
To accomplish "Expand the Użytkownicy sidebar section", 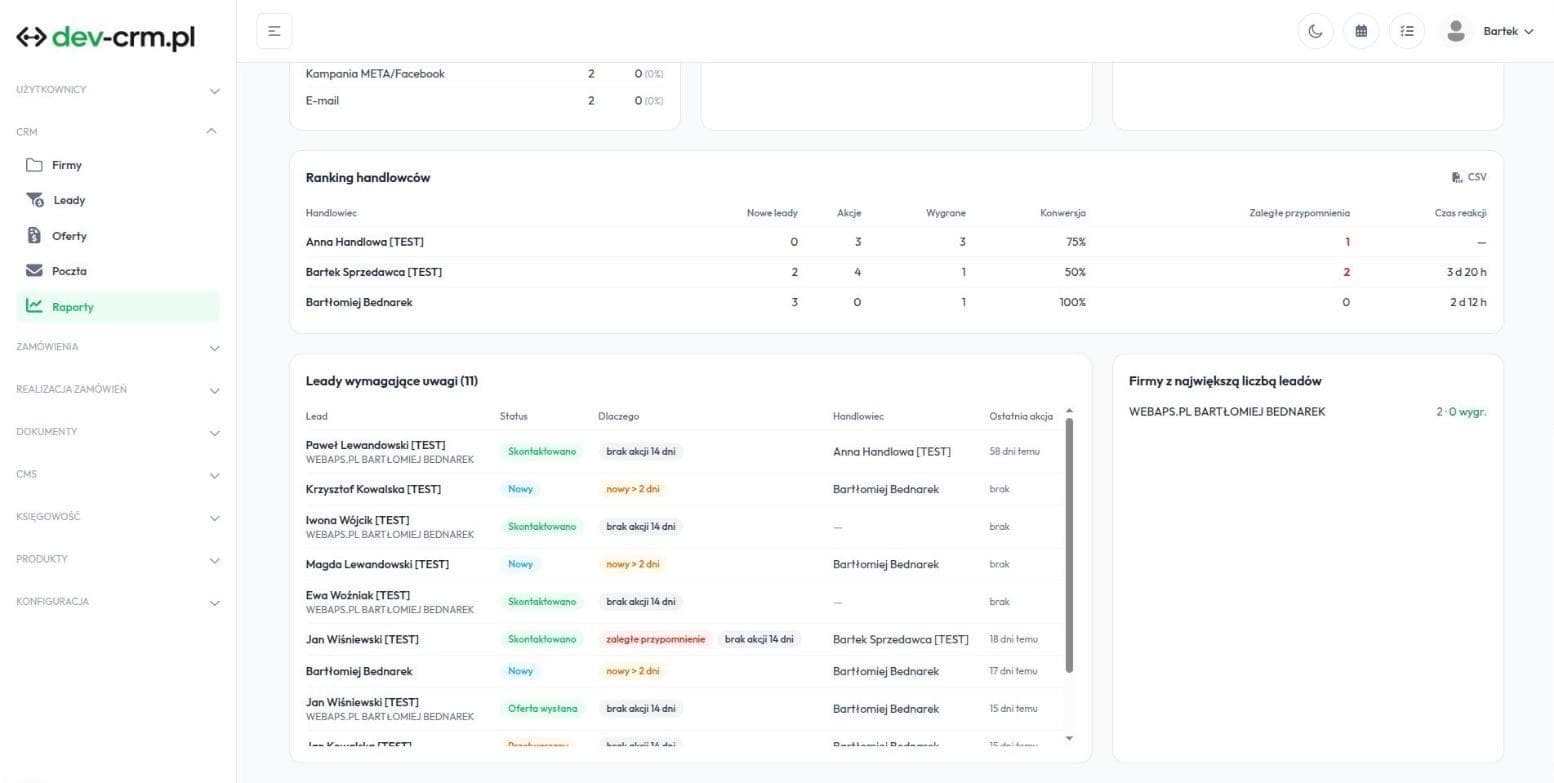I will coord(118,90).
